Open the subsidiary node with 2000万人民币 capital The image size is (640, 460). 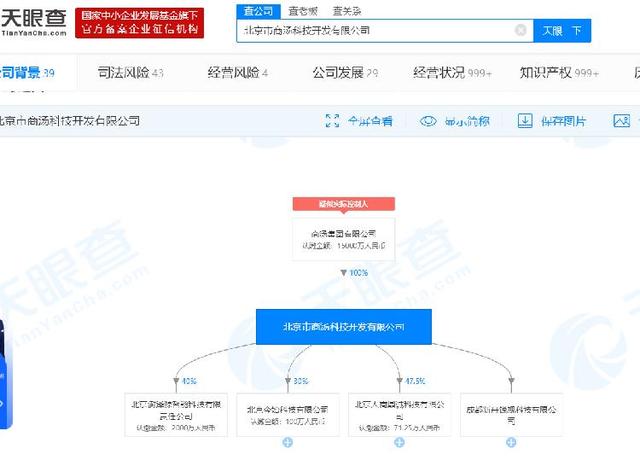click(176, 415)
